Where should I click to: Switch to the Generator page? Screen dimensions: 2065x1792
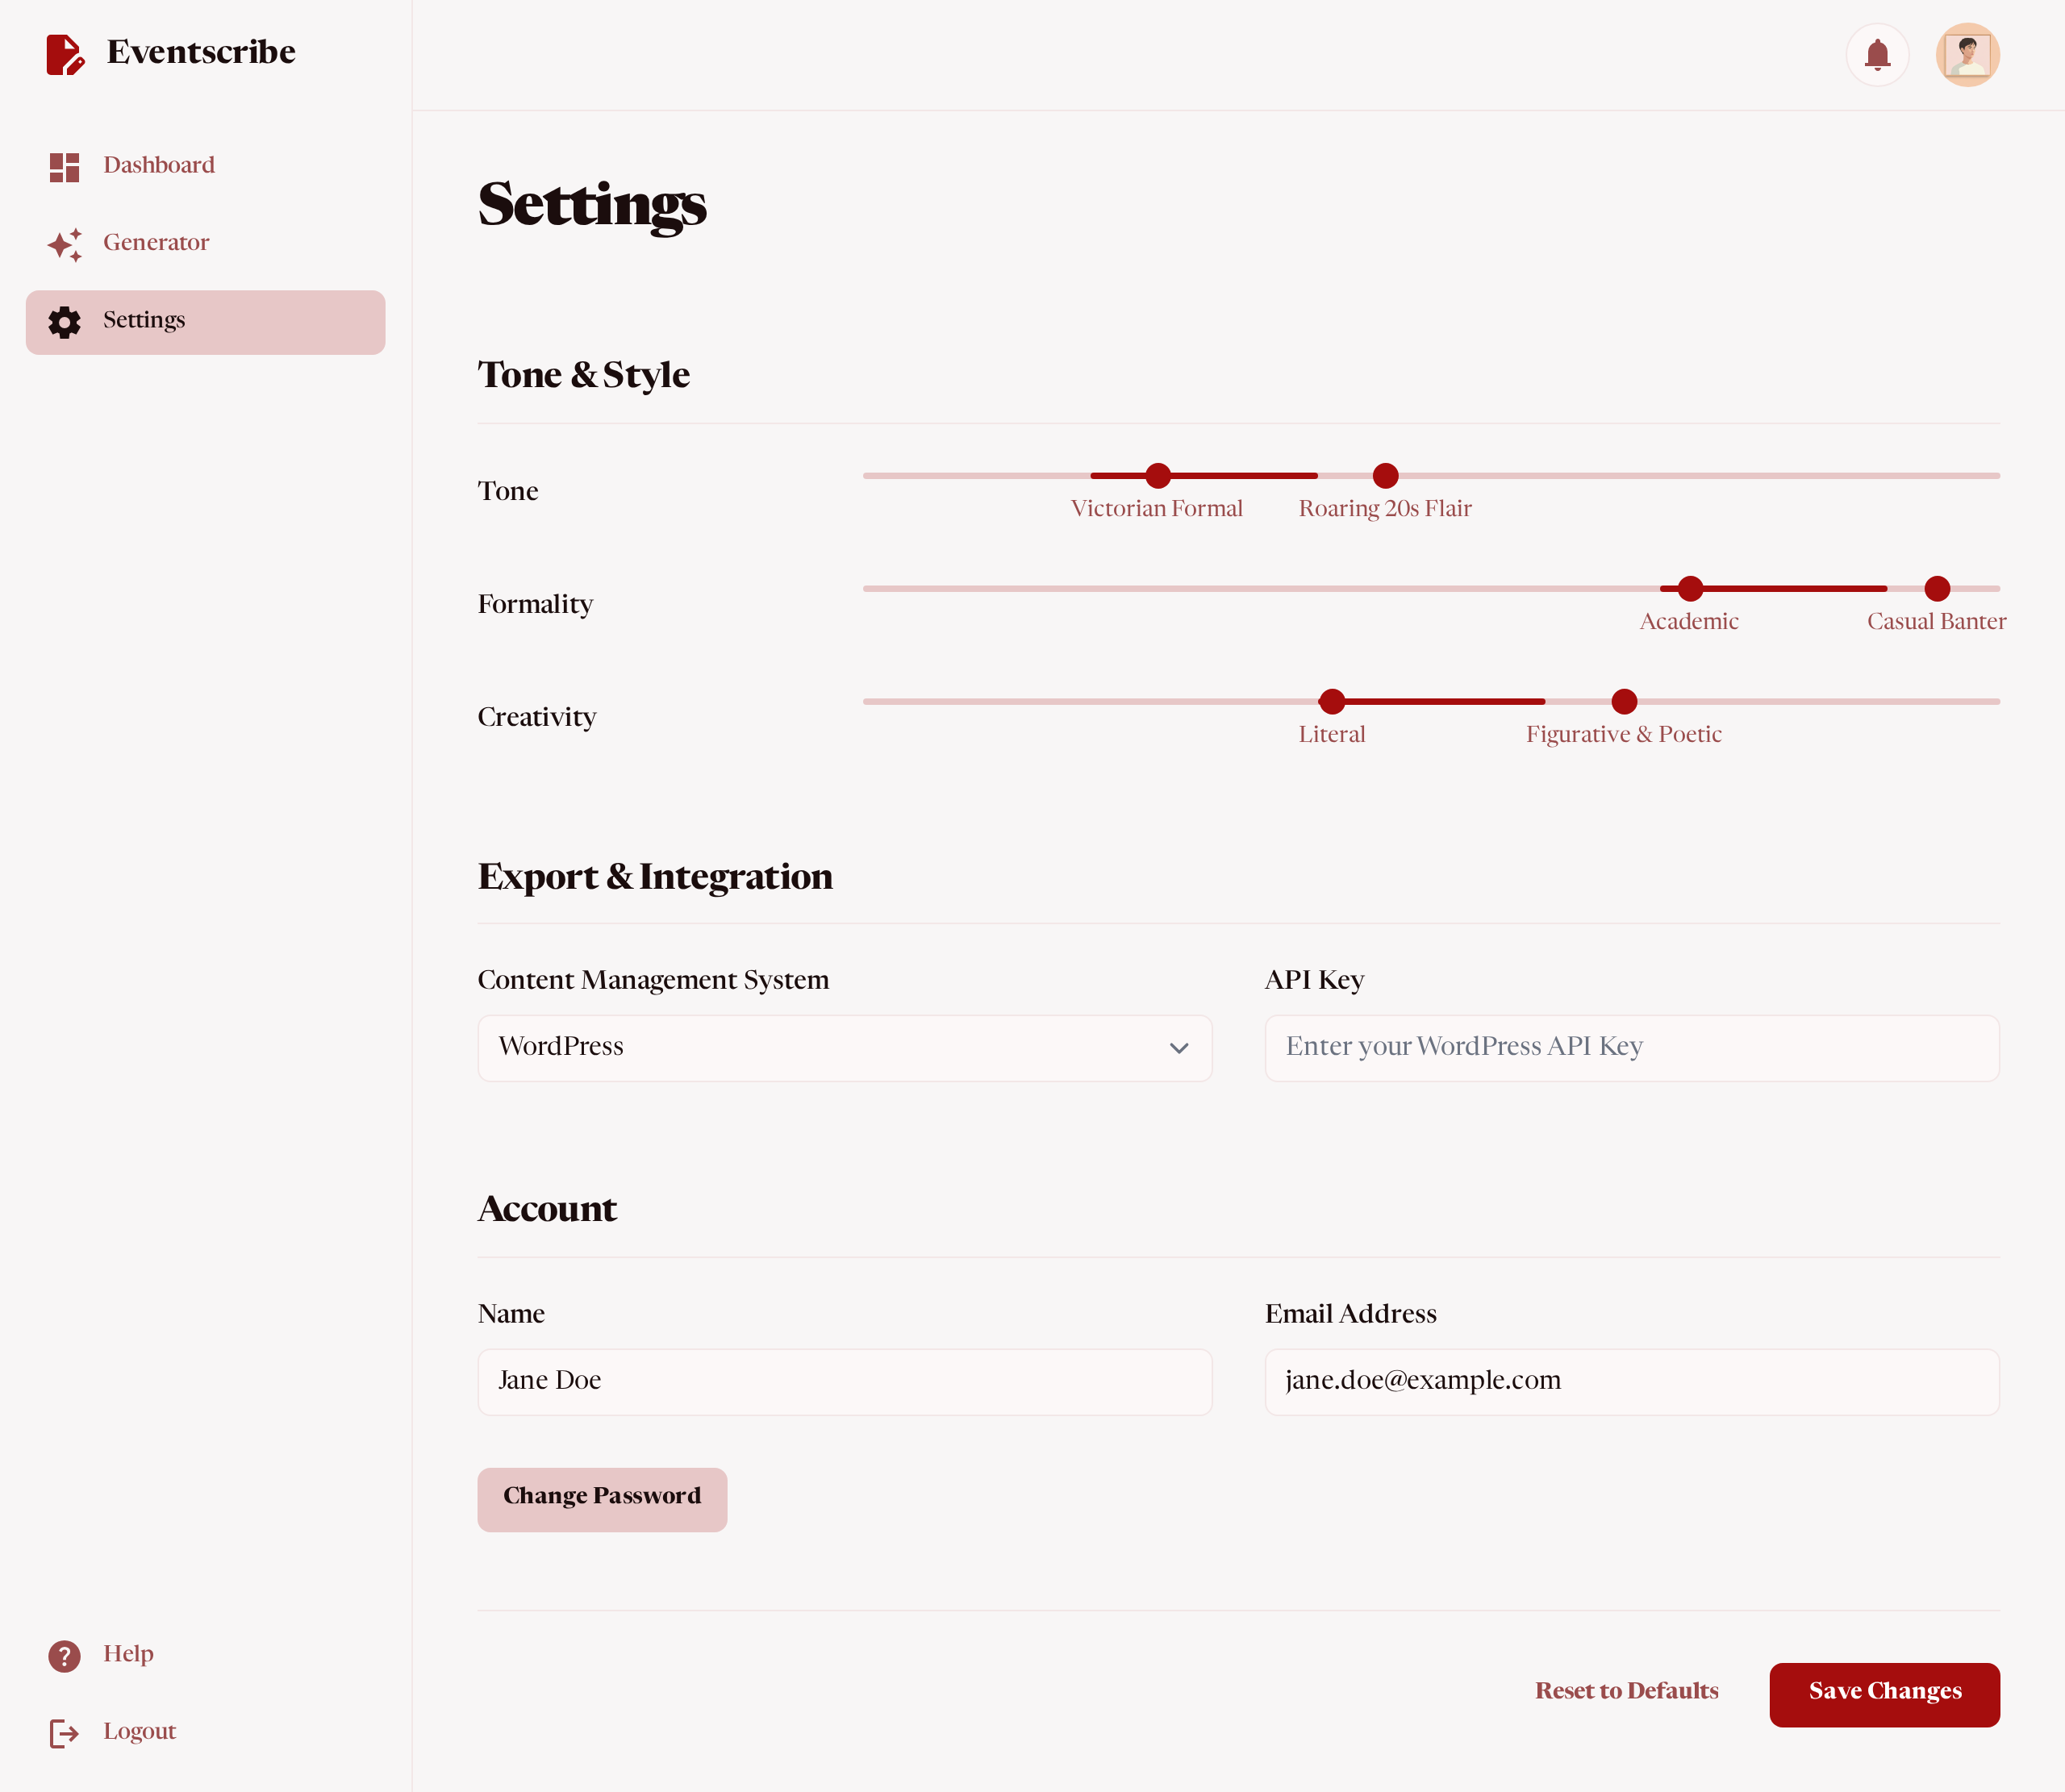point(156,242)
